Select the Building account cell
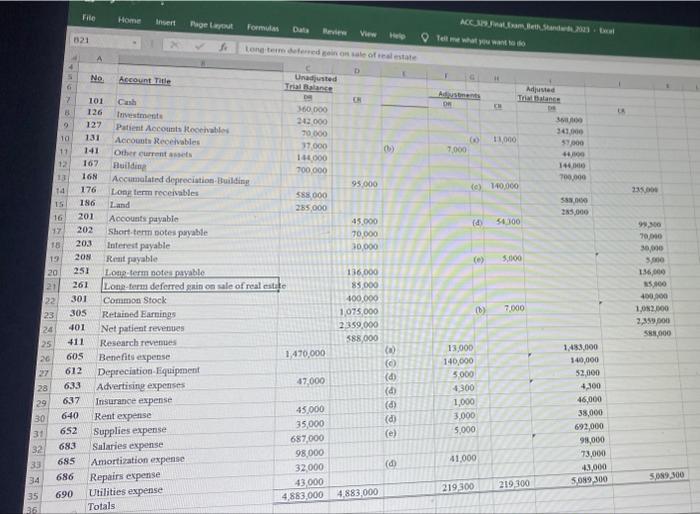The height and width of the screenshot is (514, 700). point(129,165)
